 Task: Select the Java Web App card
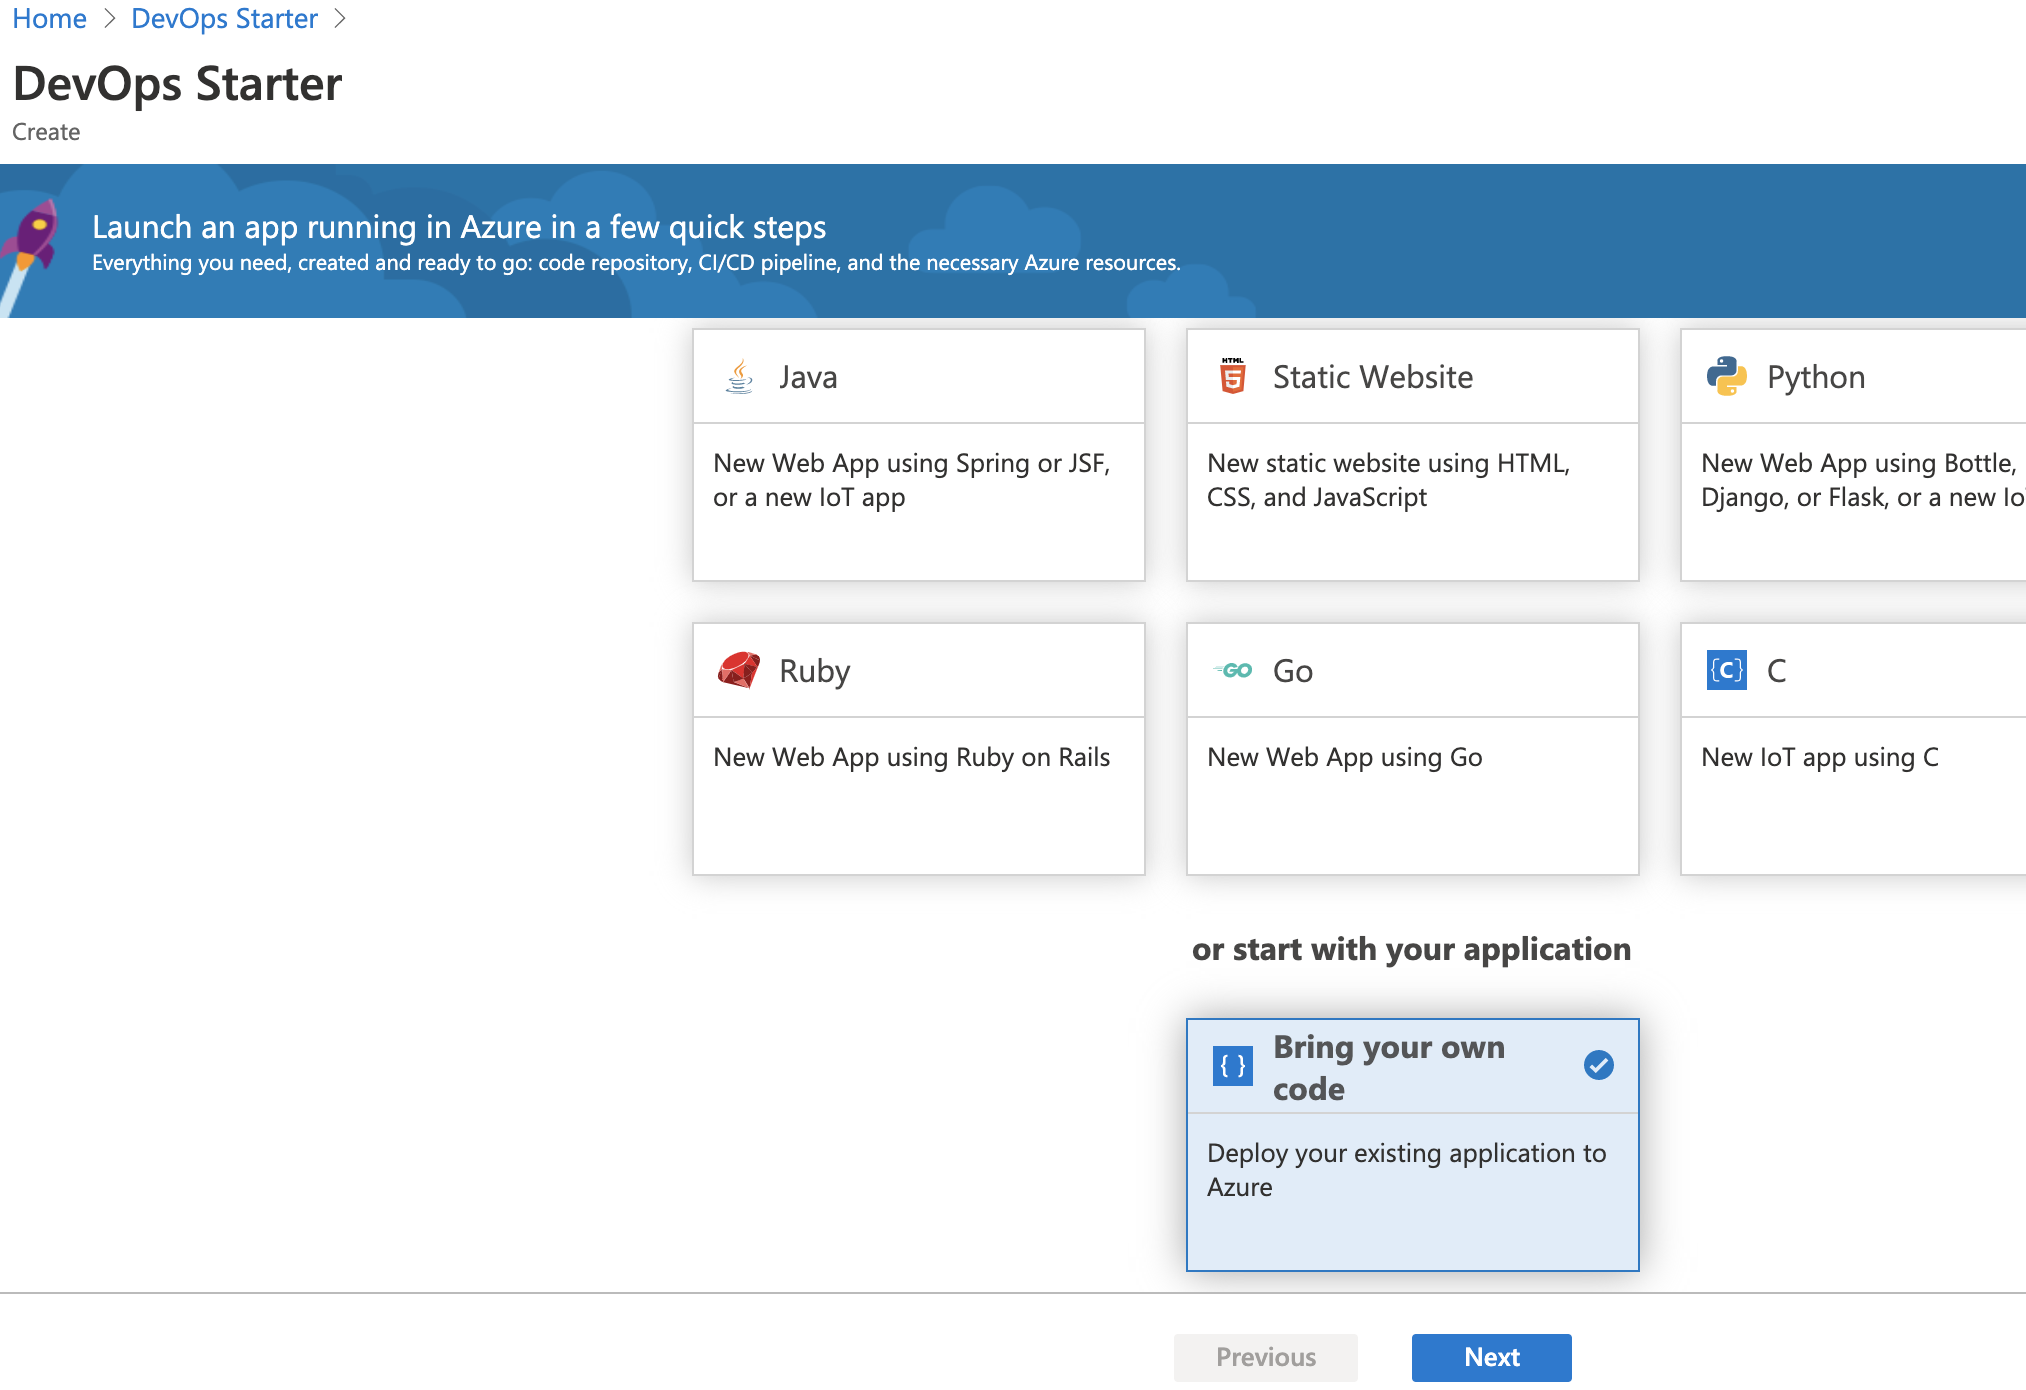(x=918, y=480)
